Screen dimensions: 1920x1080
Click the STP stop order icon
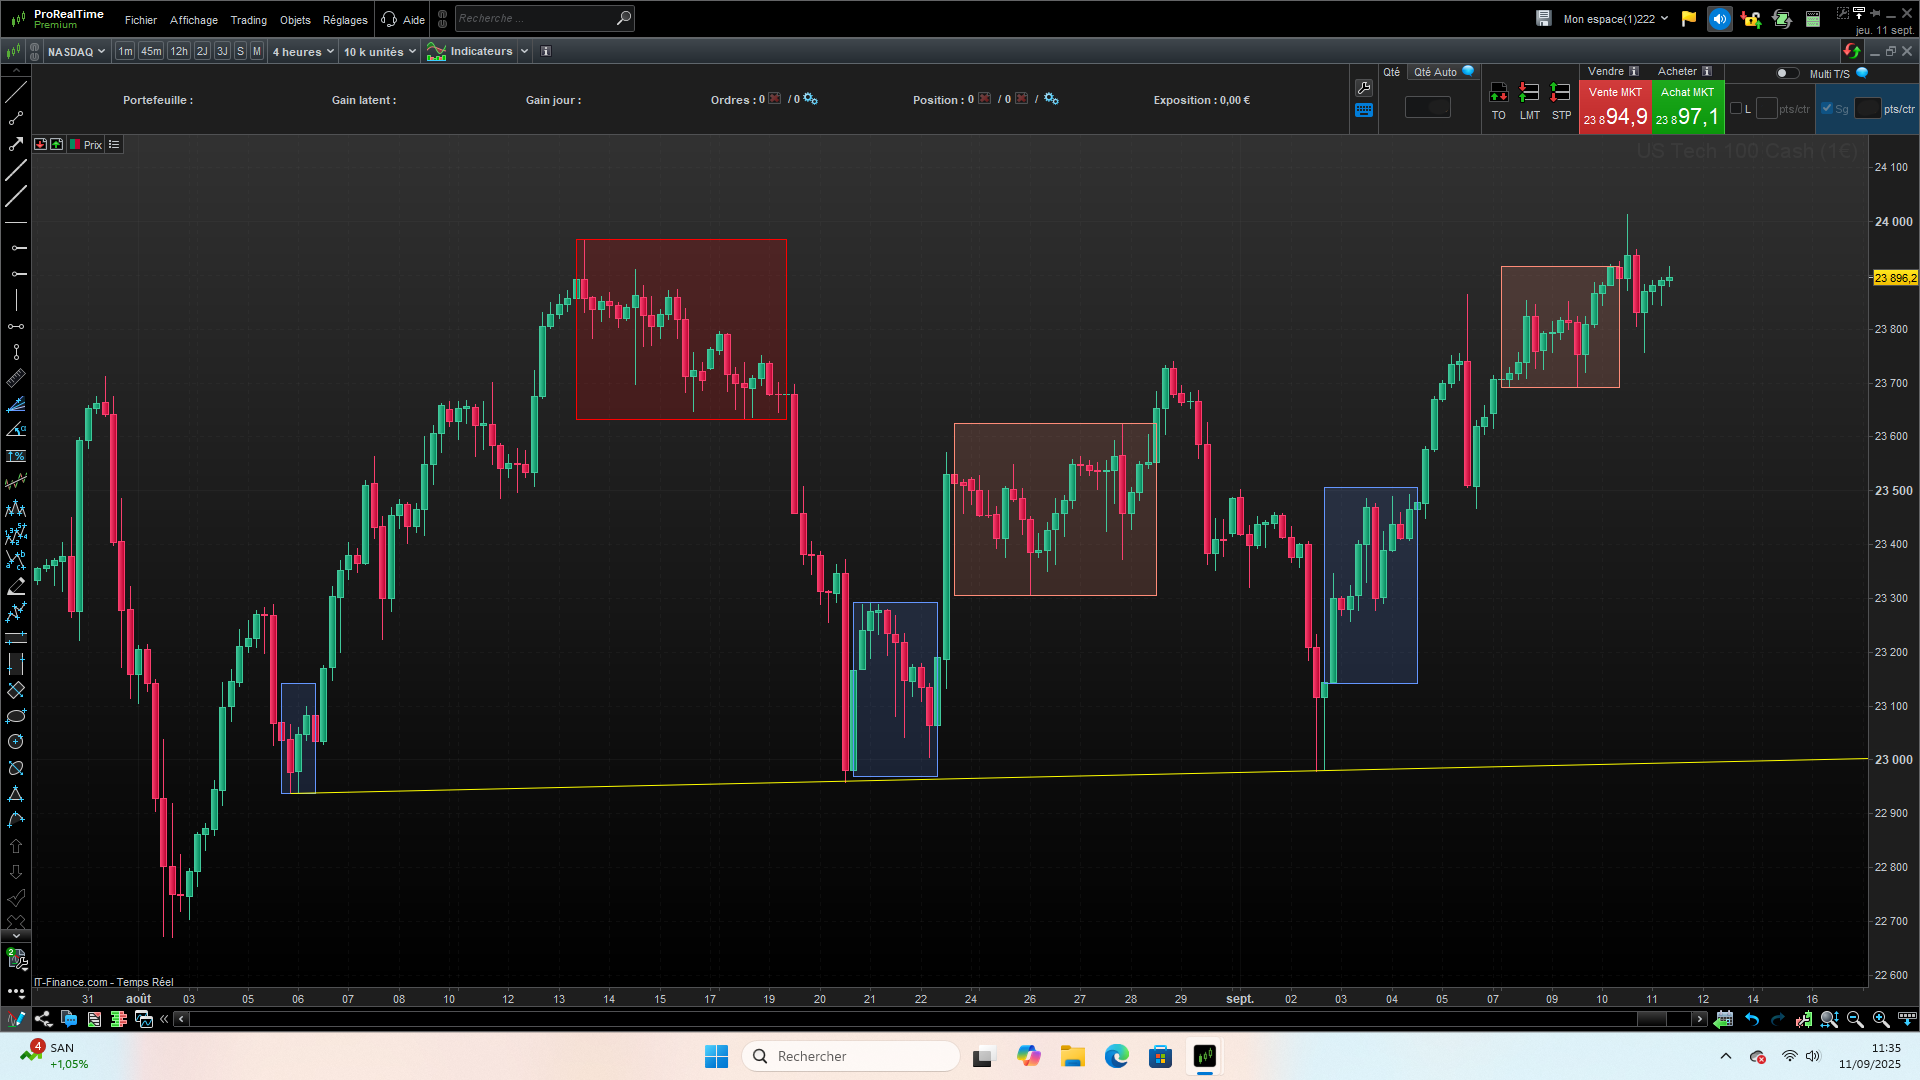(1560, 93)
